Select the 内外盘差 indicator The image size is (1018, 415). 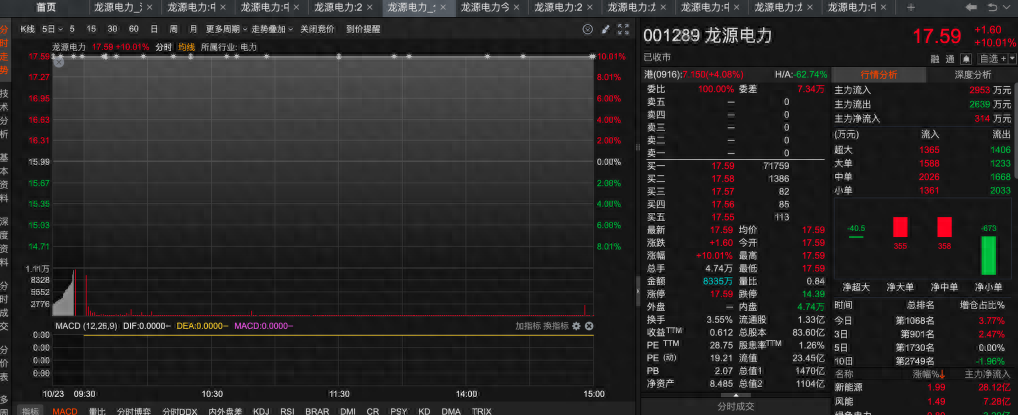225,411
